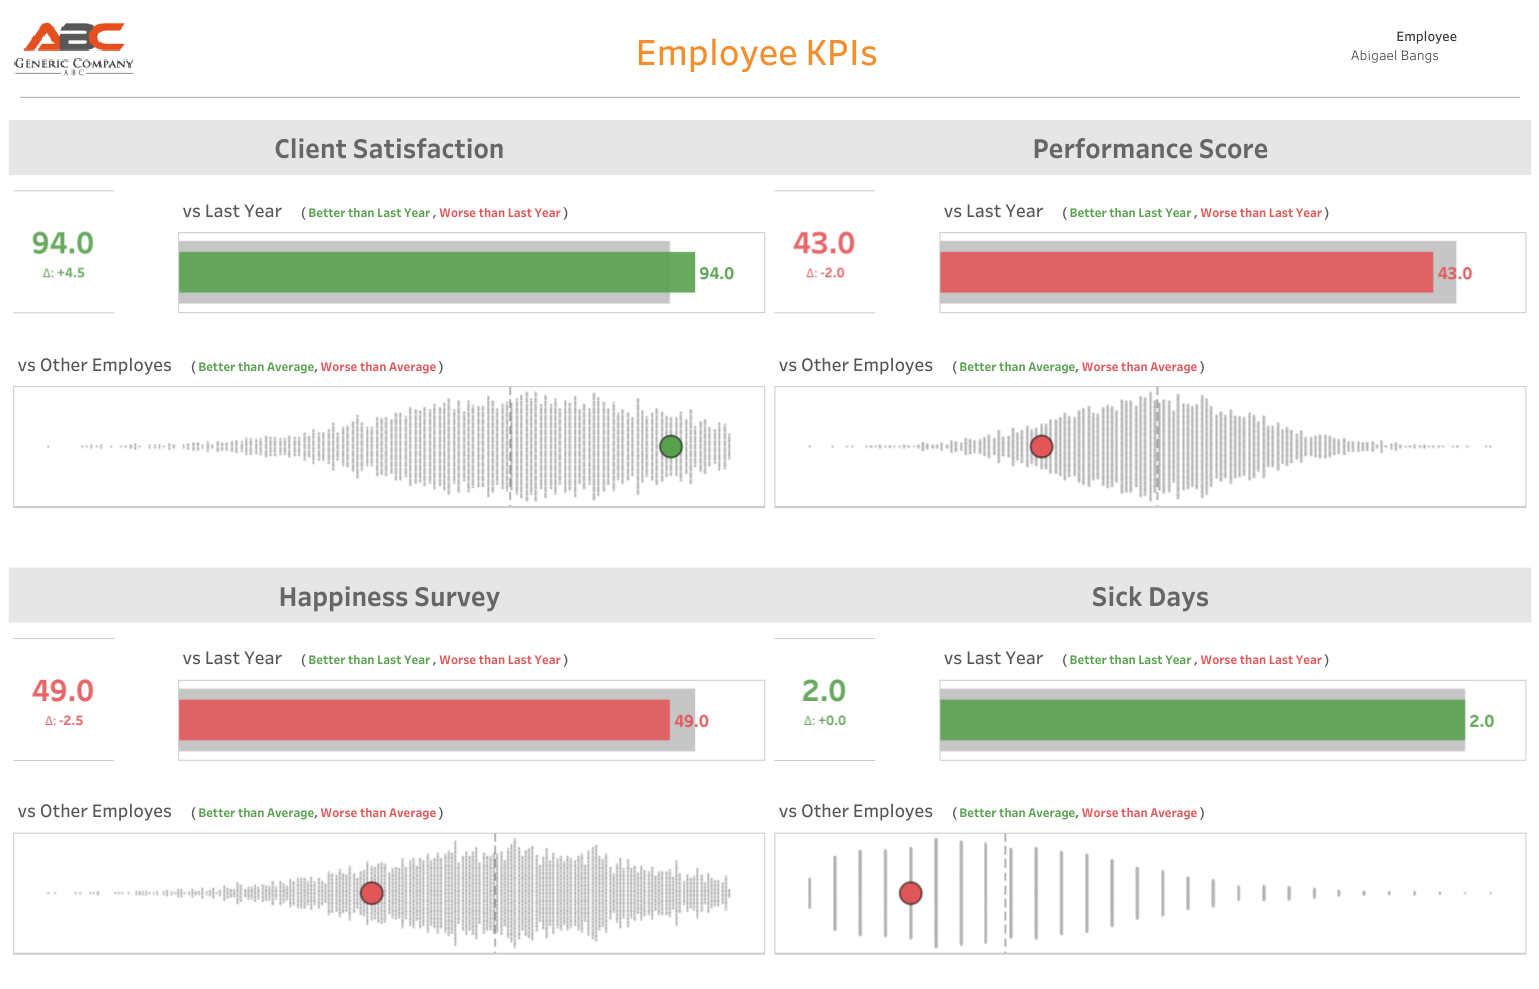Image resolution: width=1539 pixels, height=989 pixels.
Task: Click the large 94.0 Client Satisfaction value
Action: (63, 243)
